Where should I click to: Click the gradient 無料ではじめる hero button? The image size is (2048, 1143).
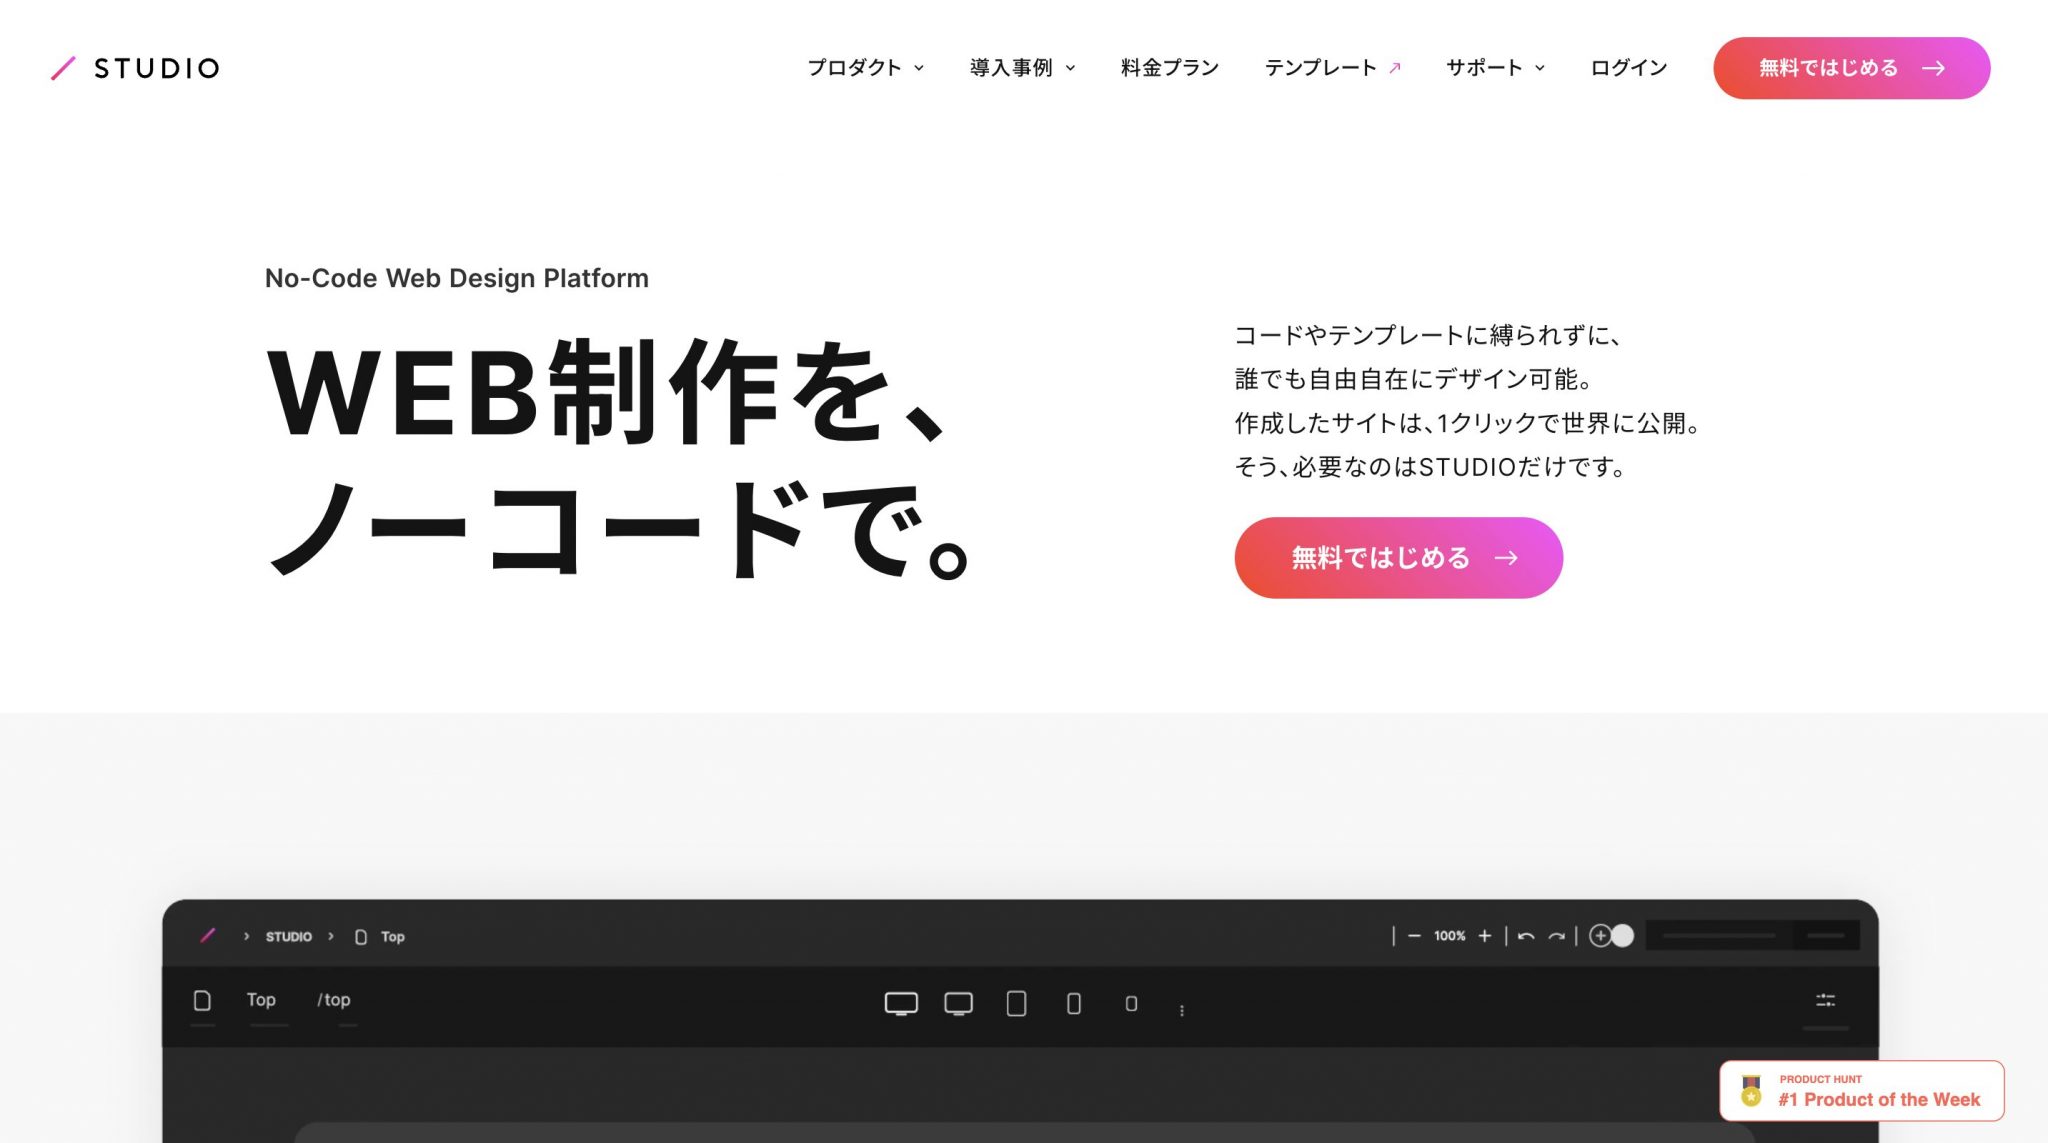(x=1397, y=557)
